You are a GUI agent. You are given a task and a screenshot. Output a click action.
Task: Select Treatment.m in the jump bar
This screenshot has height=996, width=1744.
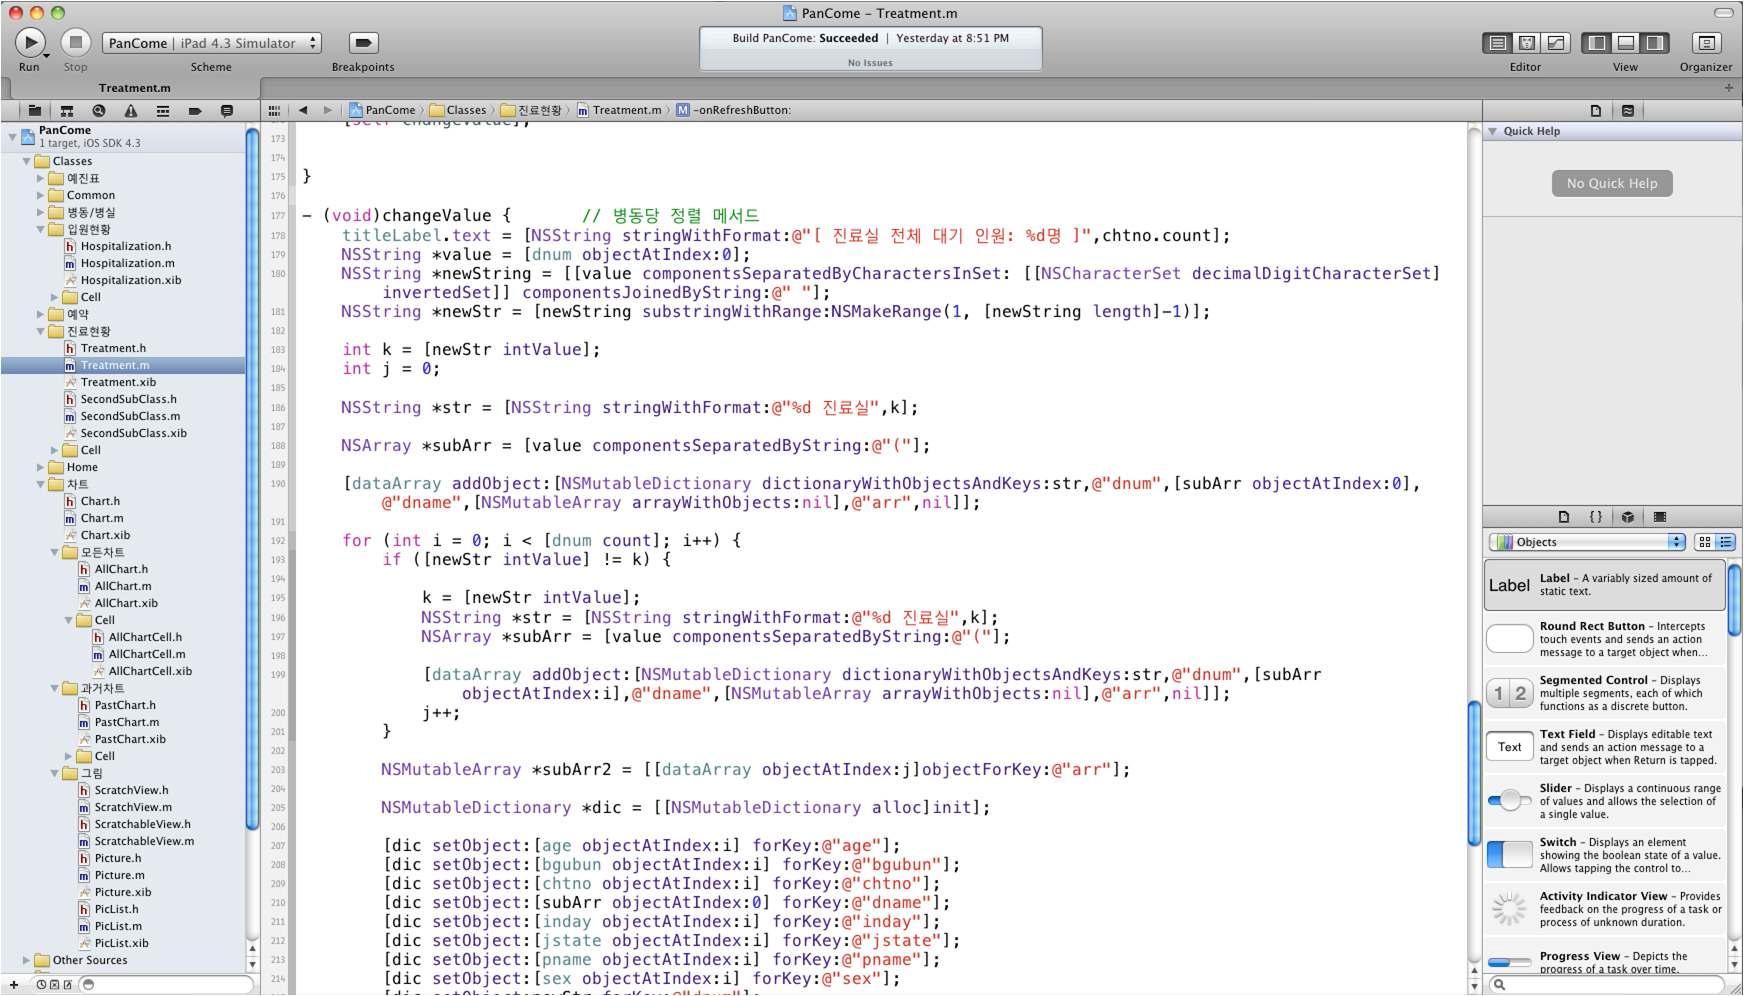[619, 110]
